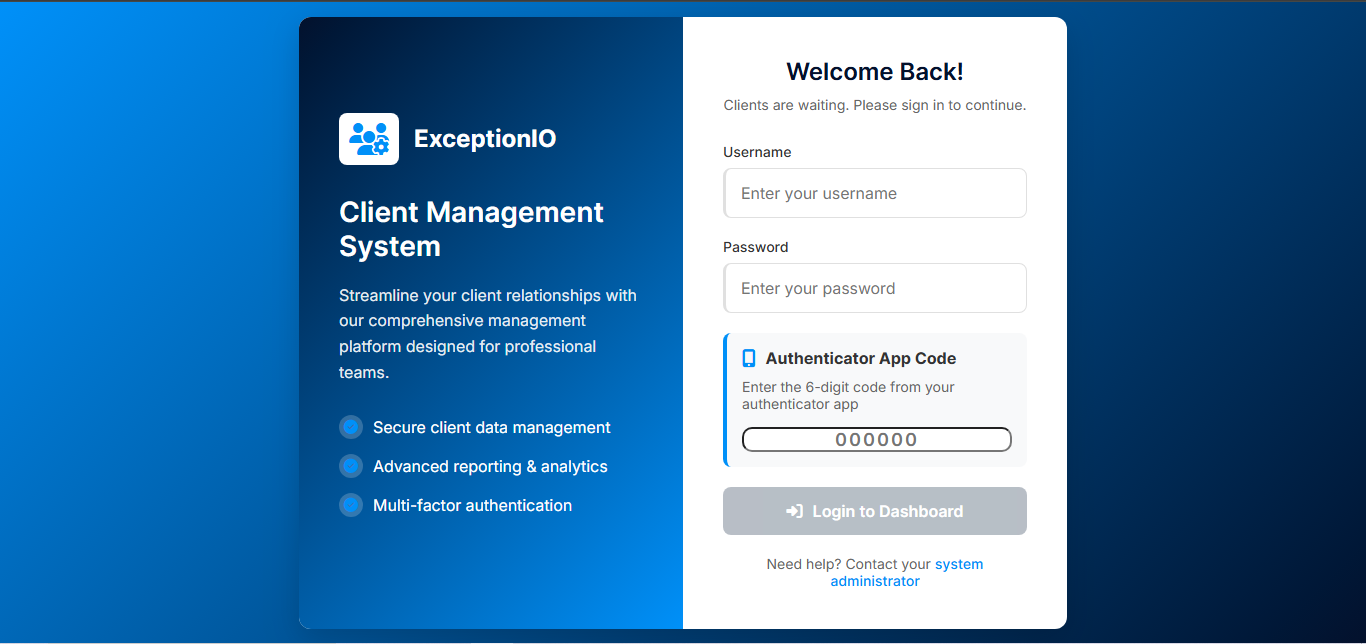
Task: Click the bullet icon for Multi-factor authentication
Action: click(x=351, y=505)
